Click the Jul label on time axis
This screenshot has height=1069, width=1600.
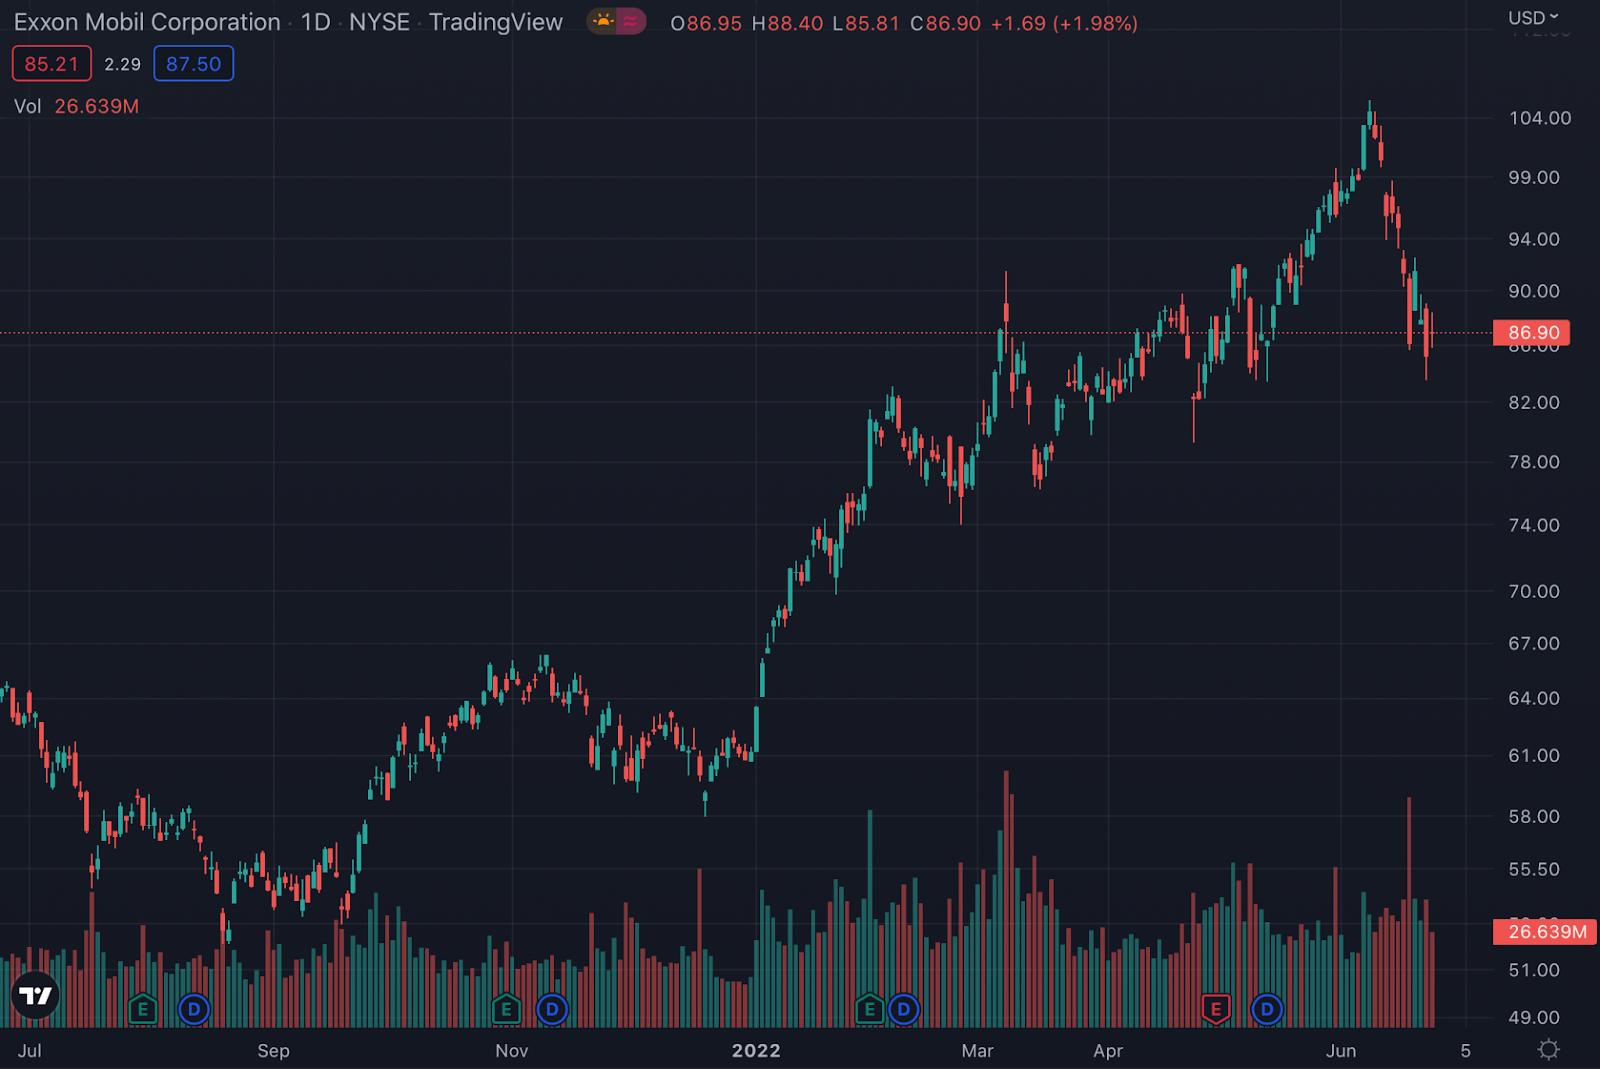[x=30, y=1050]
